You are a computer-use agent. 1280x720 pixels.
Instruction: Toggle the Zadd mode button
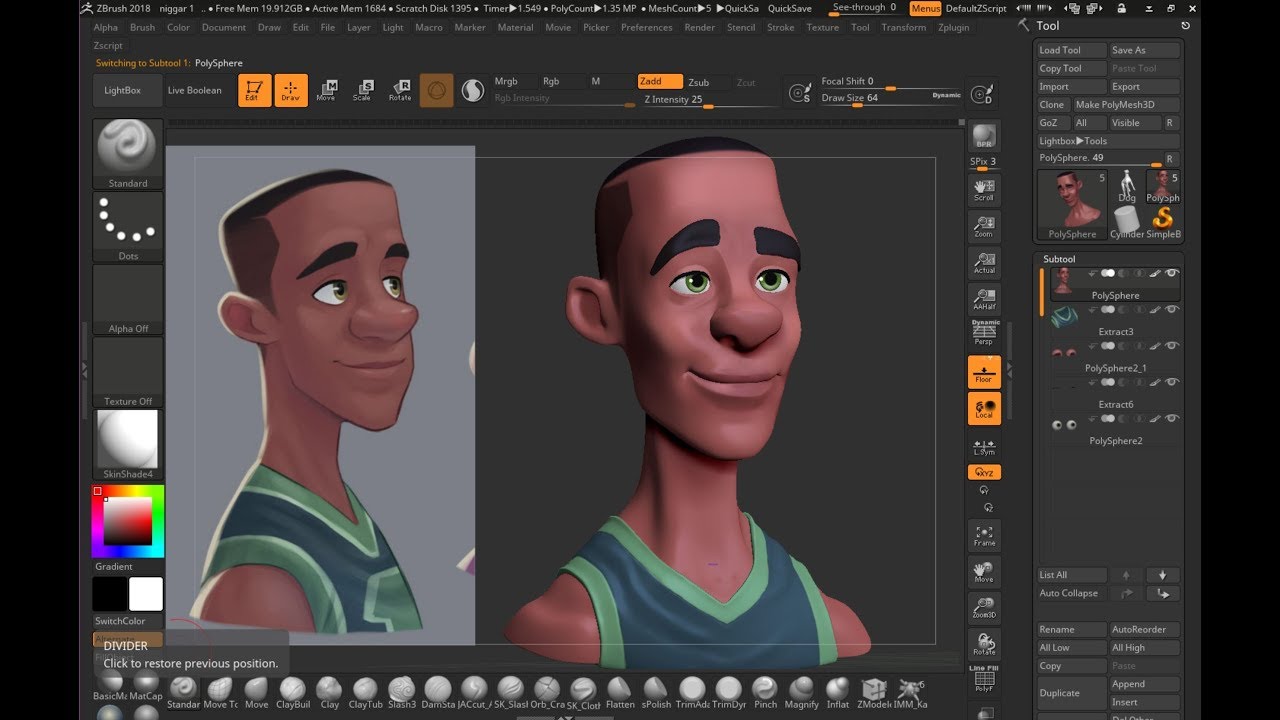click(x=660, y=82)
